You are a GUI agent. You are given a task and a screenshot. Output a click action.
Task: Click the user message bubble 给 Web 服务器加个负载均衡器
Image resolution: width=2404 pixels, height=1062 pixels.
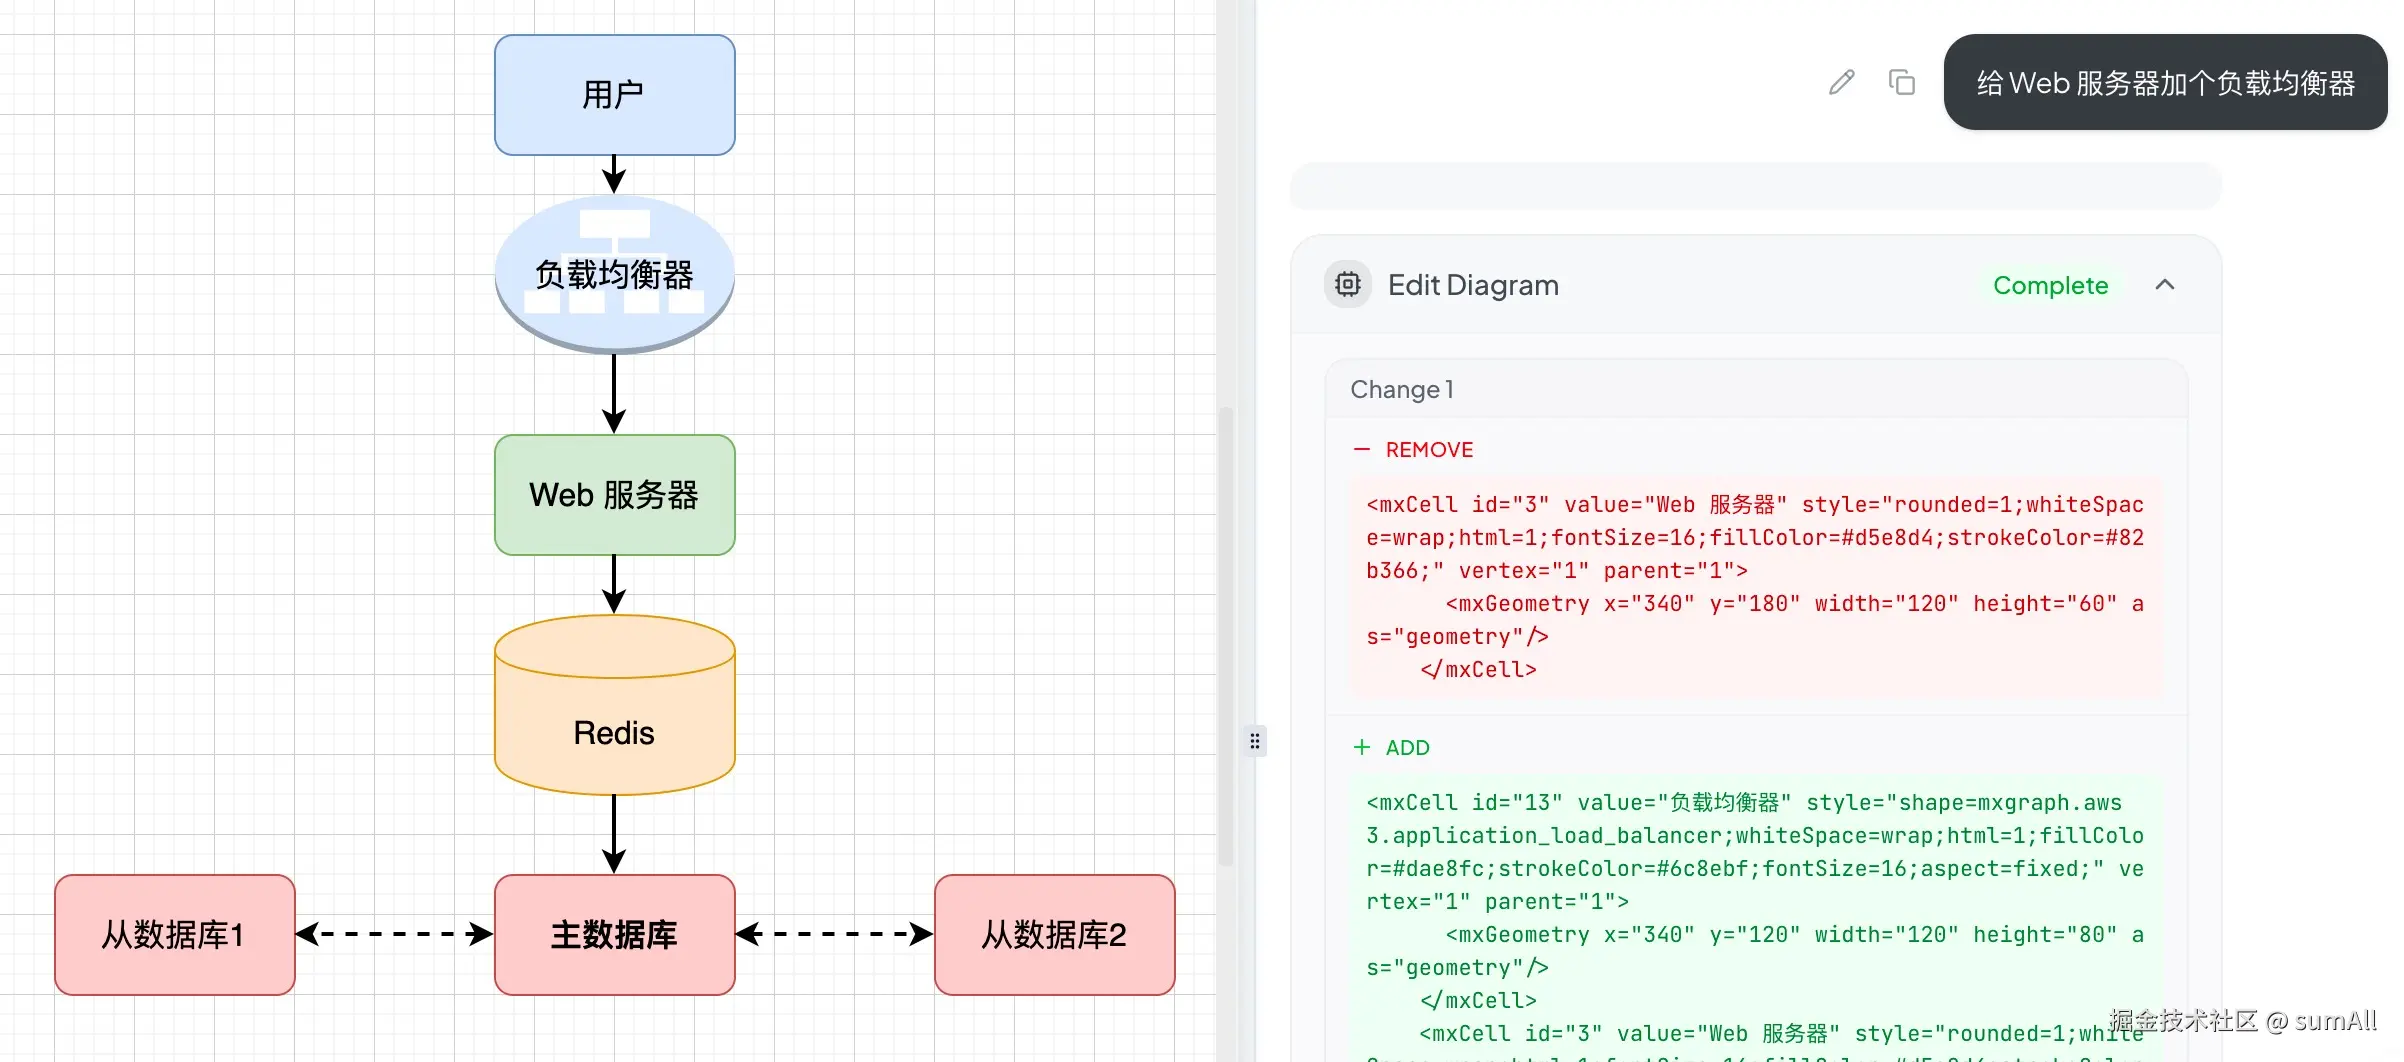coord(2165,82)
